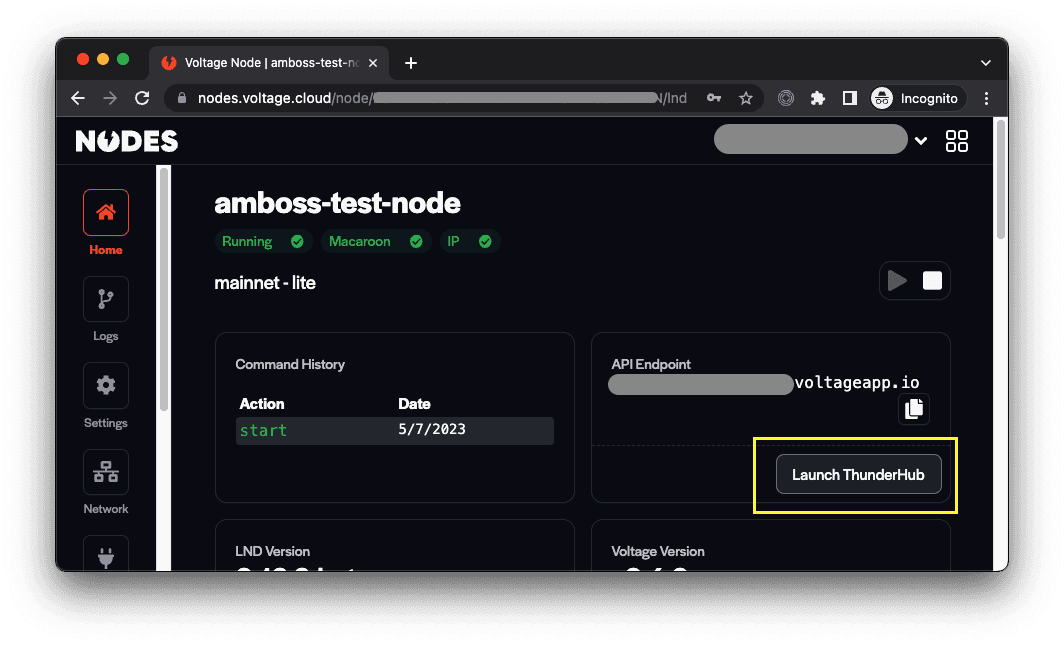Click the Command History title
The width and height of the screenshot is (1064, 645).
[290, 364]
